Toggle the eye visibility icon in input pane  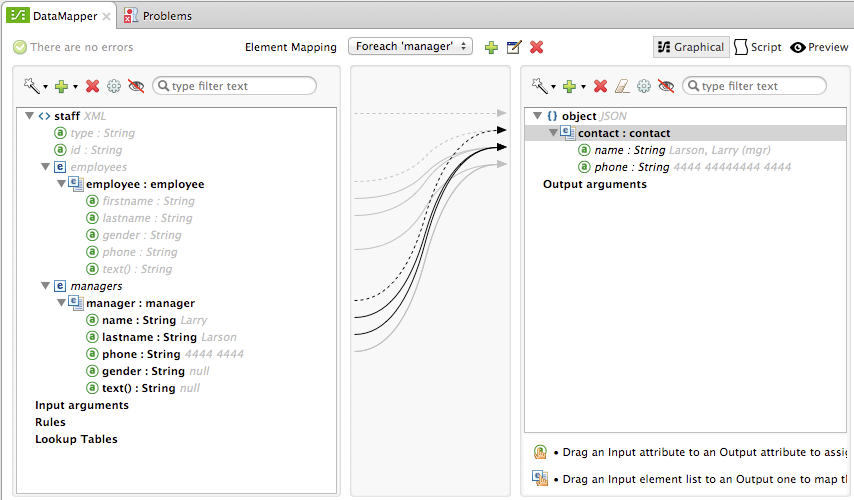tap(136, 86)
